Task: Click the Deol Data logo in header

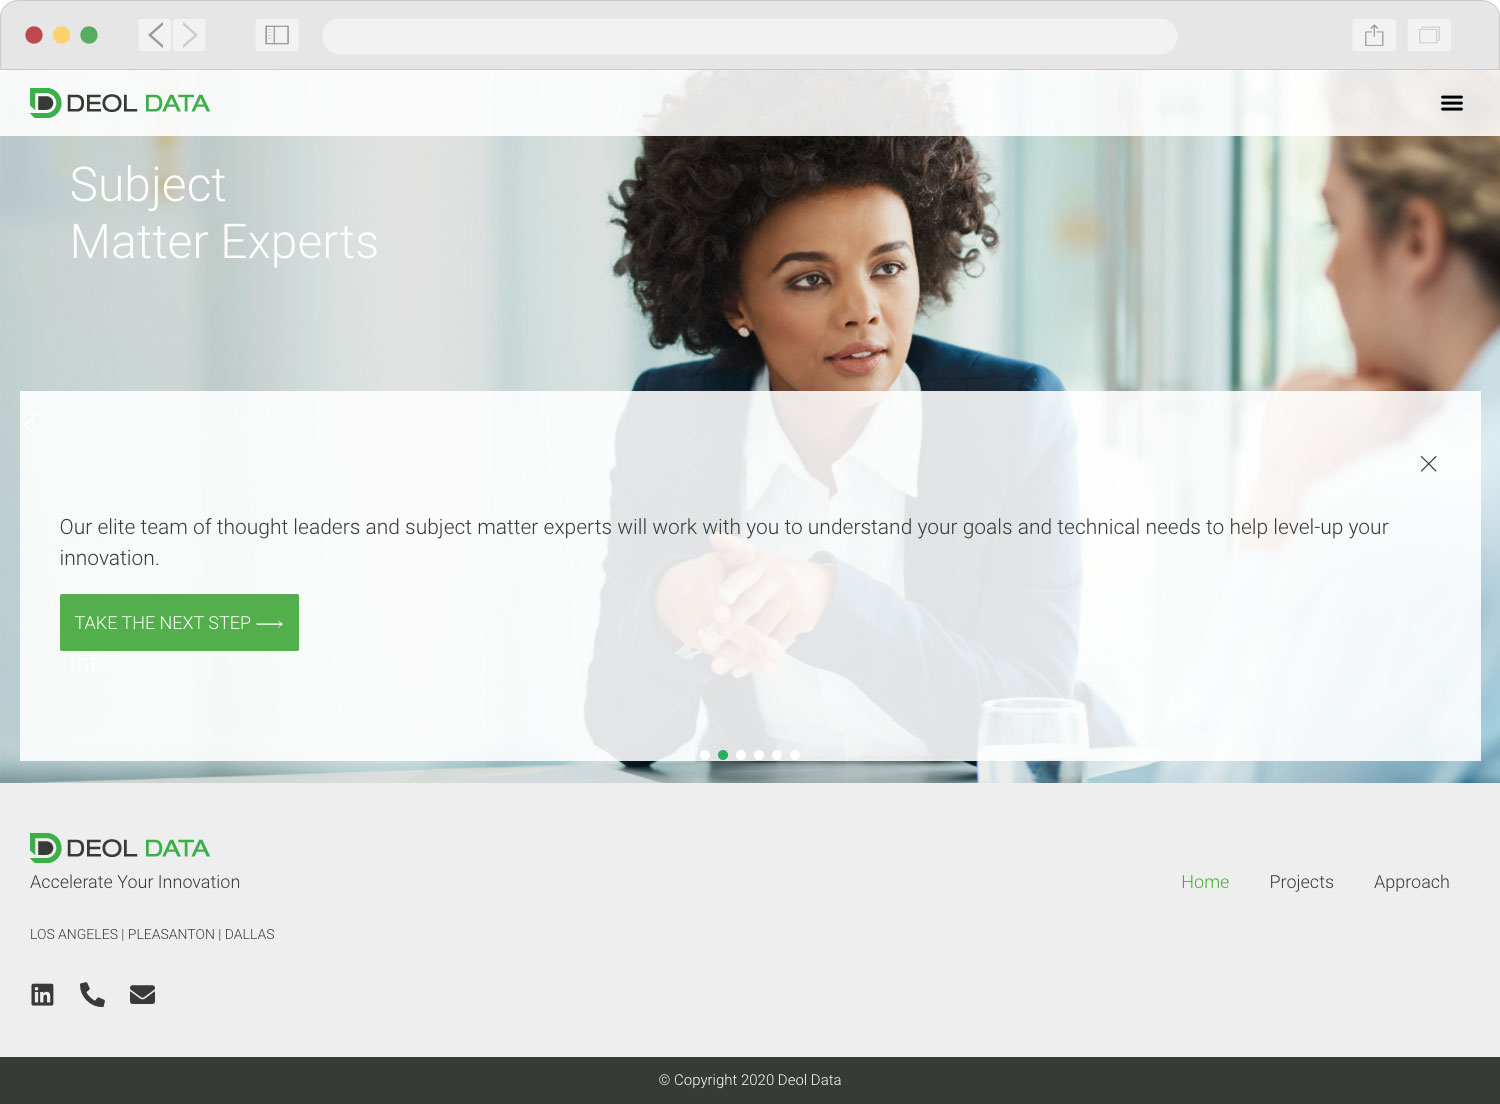Action: point(120,103)
